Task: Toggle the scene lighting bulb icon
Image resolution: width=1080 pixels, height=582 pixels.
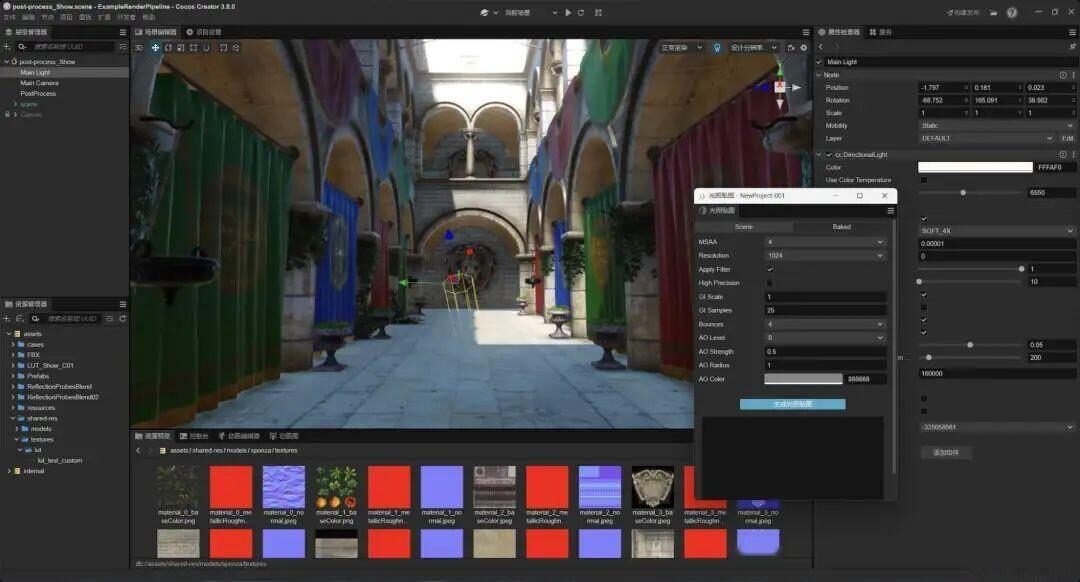Action: (716, 47)
